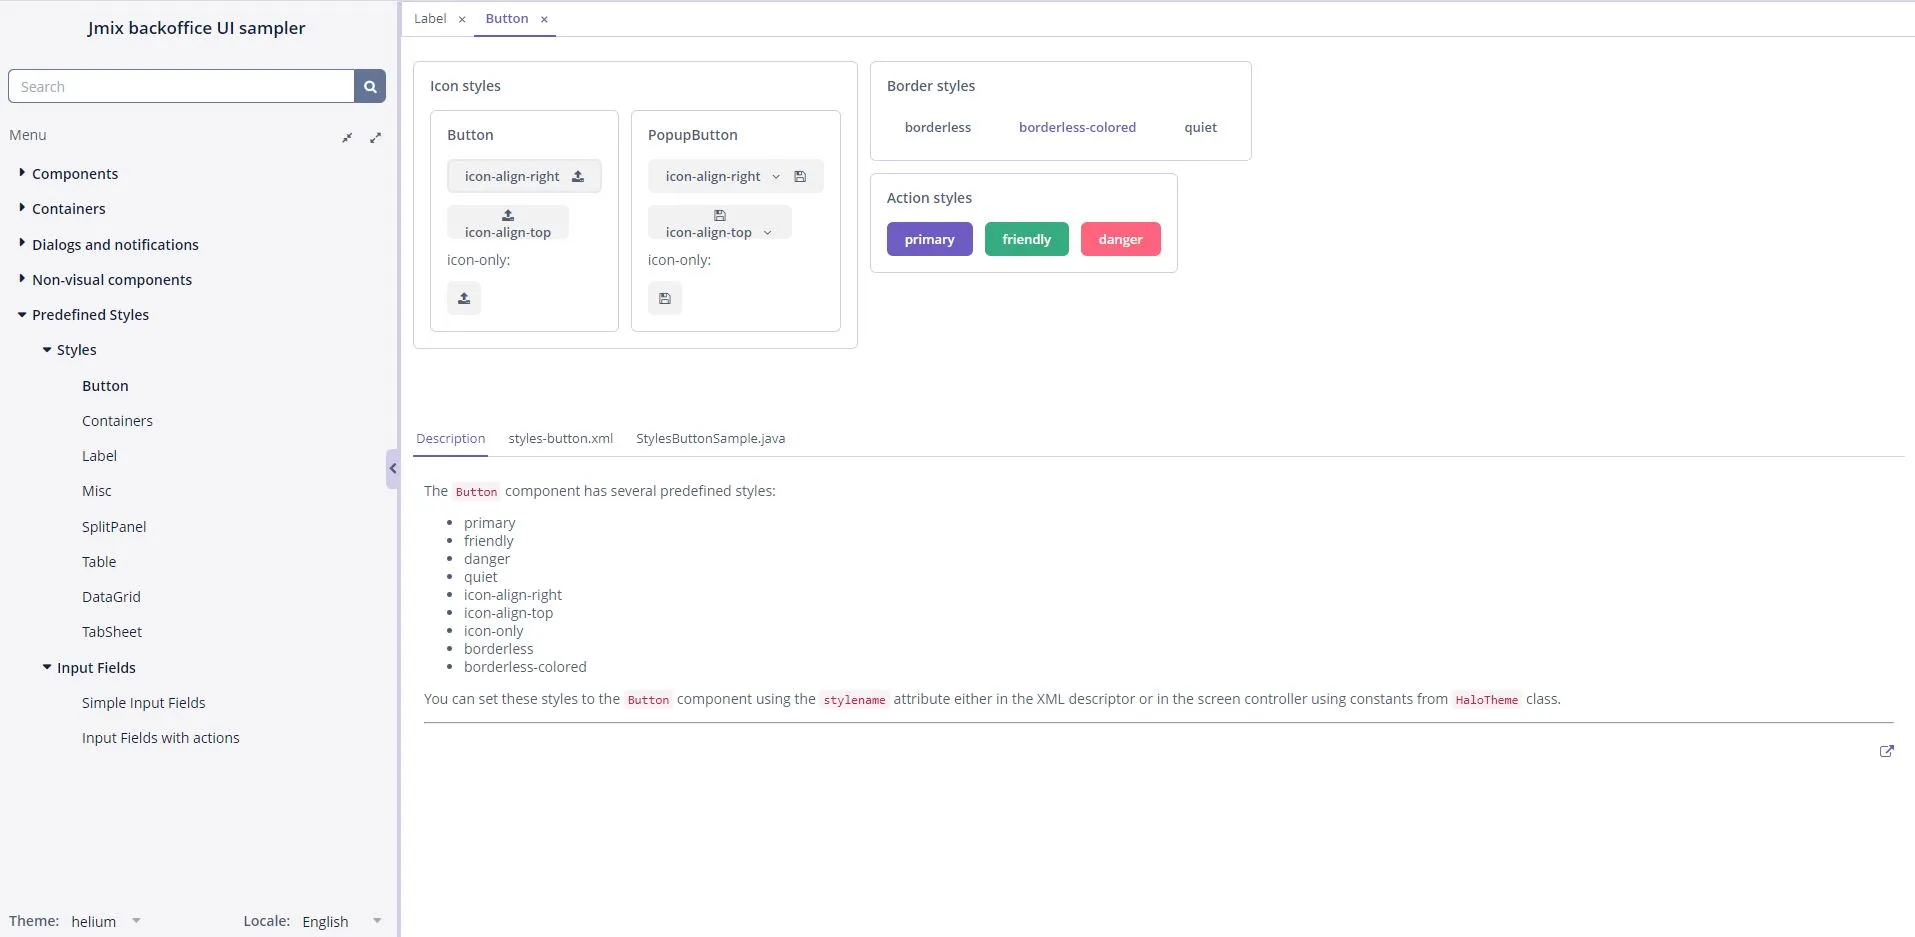
Task: Collapse the Menu panel using the inward arrows icon
Action: 347,137
